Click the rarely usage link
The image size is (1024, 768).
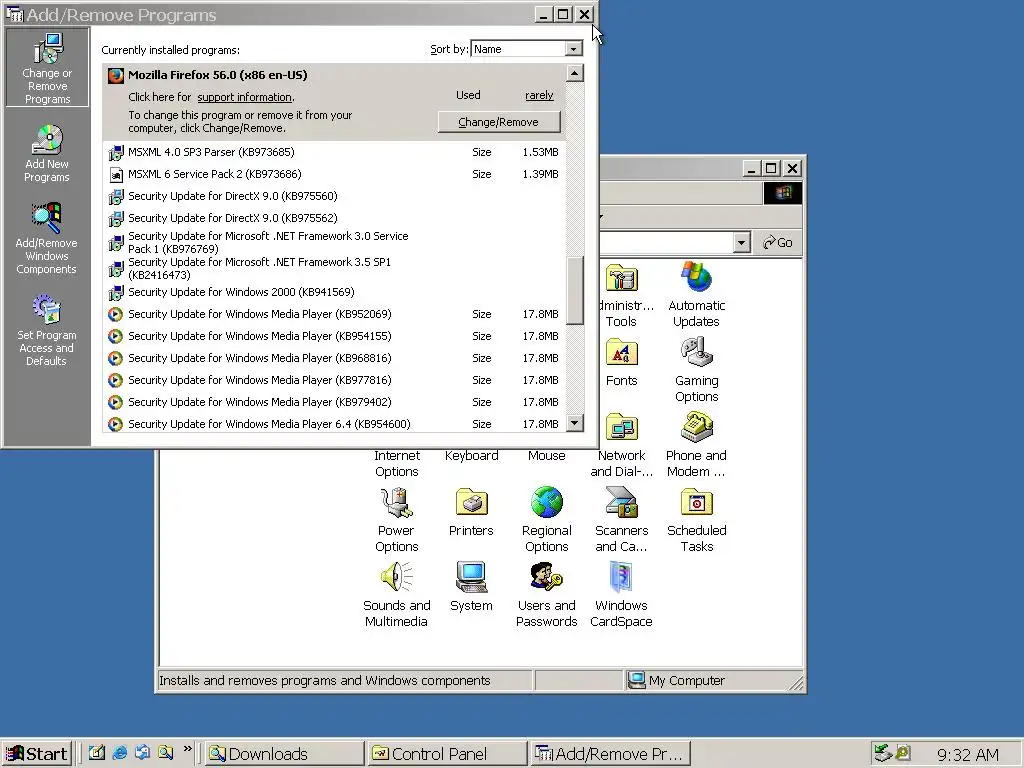(539, 95)
